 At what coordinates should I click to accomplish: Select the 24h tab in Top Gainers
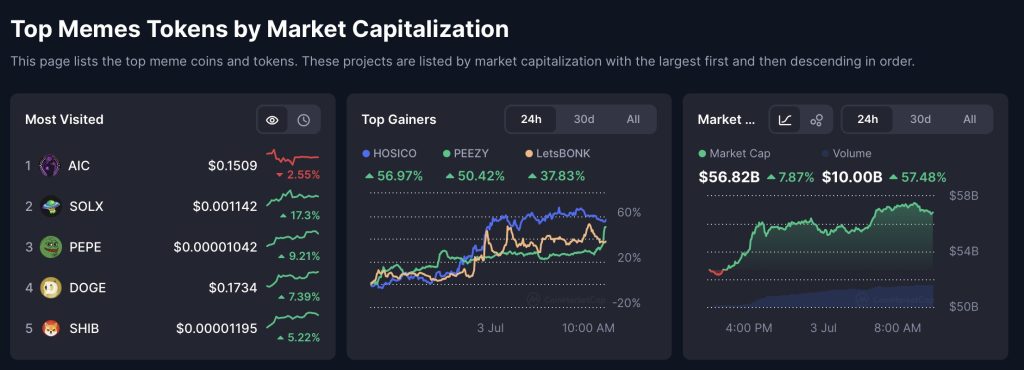(531, 119)
